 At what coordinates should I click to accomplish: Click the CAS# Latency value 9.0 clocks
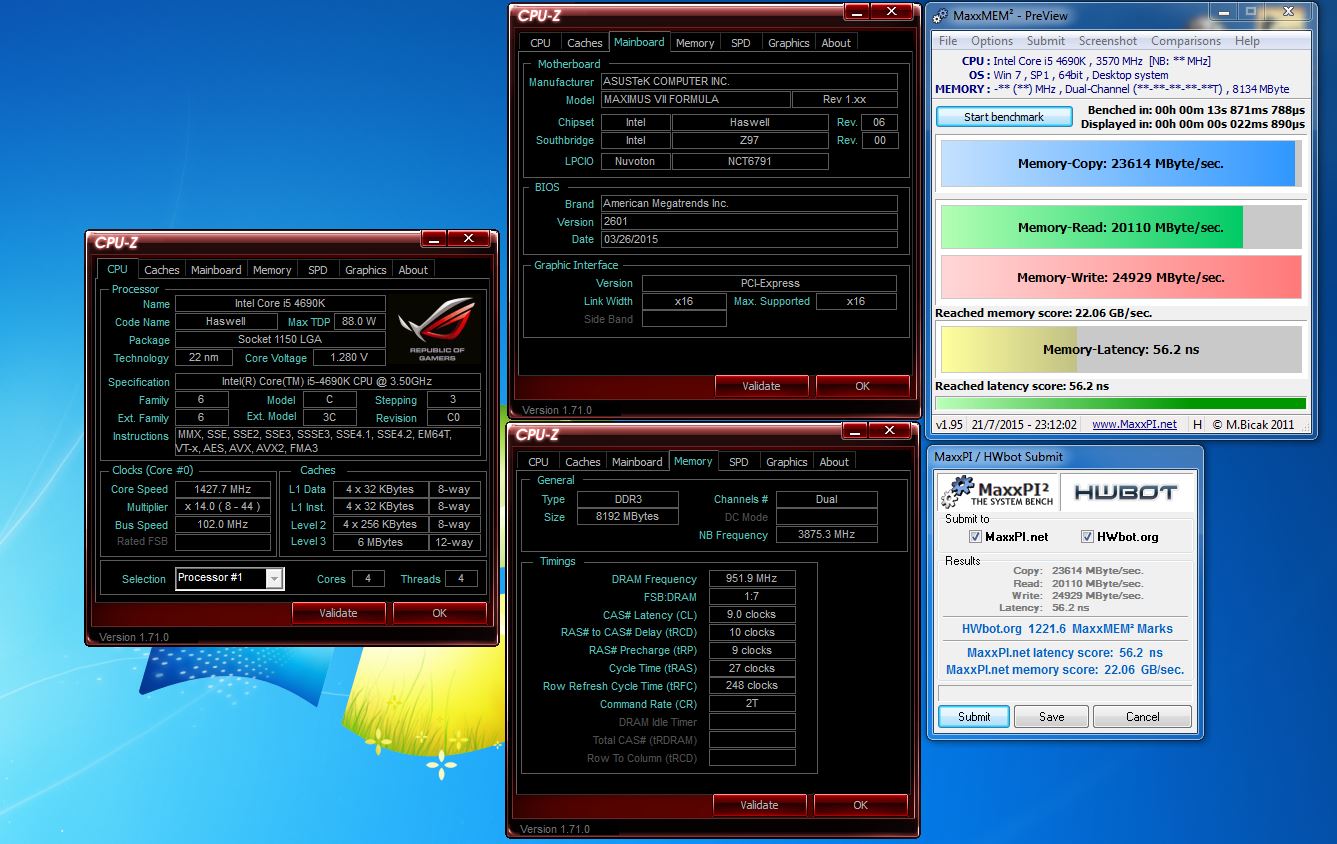pyautogui.click(x=753, y=614)
